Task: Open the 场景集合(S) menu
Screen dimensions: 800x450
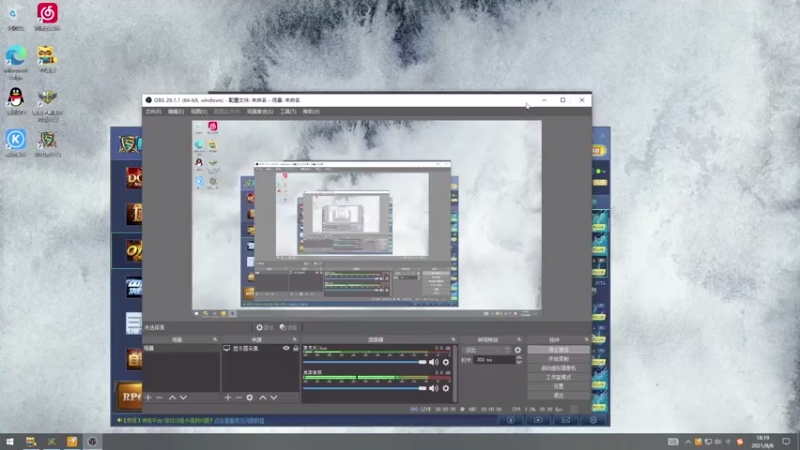Action: [x=260, y=112]
